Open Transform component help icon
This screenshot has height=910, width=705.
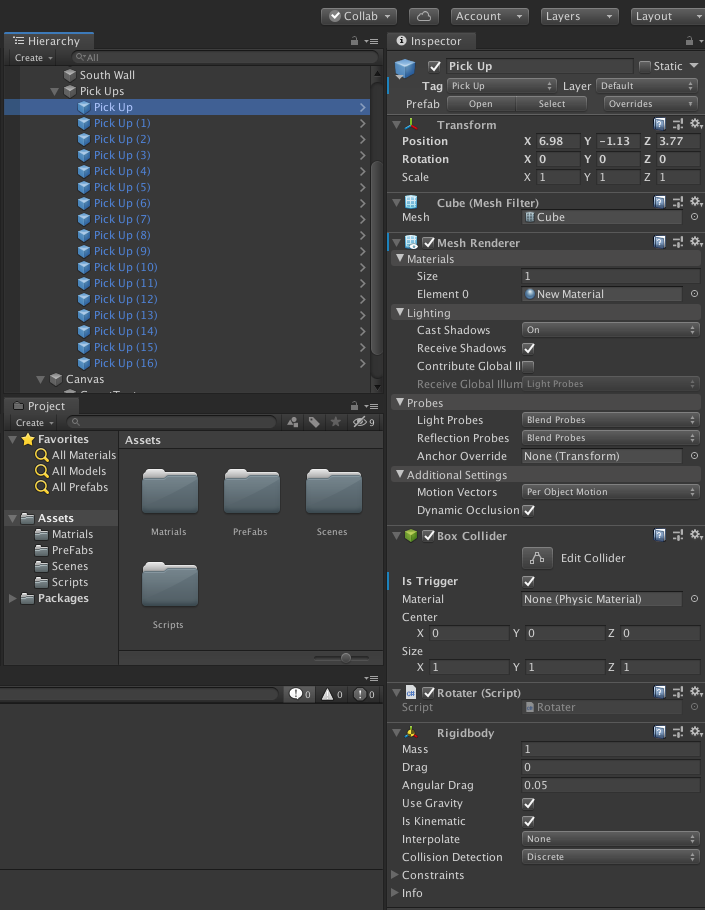[x=660, y=124]
